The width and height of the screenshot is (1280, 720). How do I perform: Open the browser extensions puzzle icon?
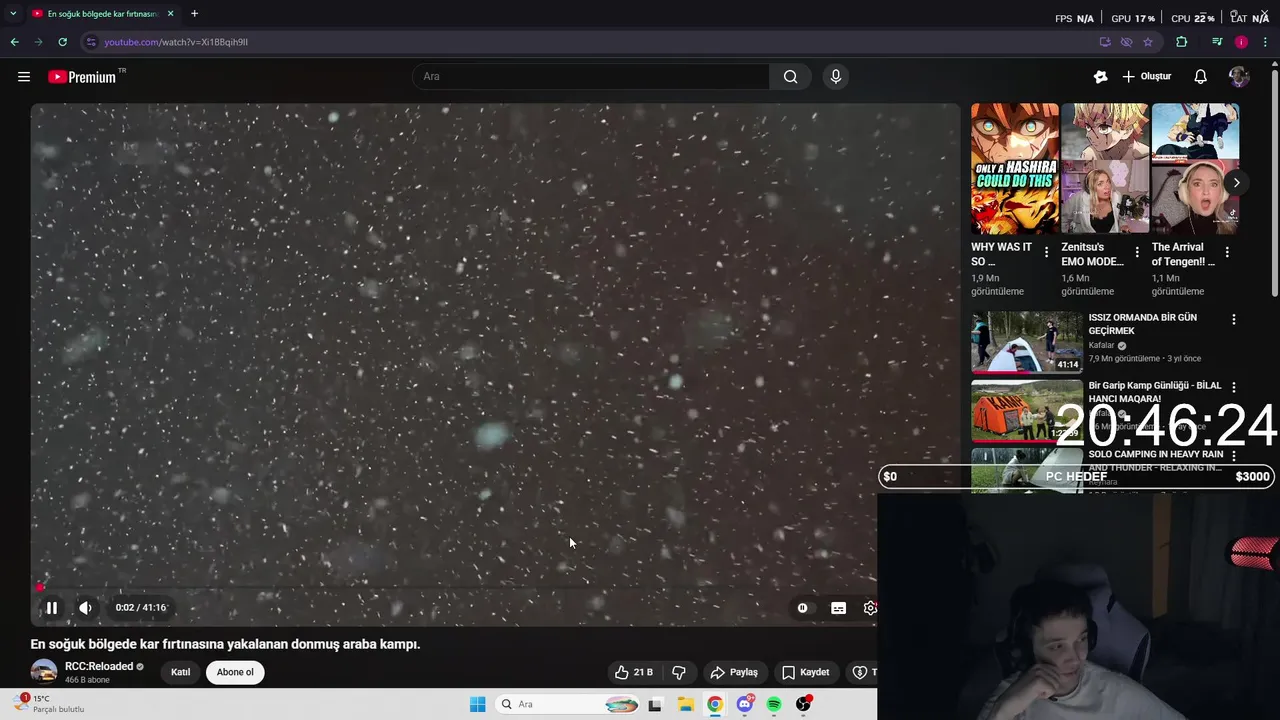1182,42
